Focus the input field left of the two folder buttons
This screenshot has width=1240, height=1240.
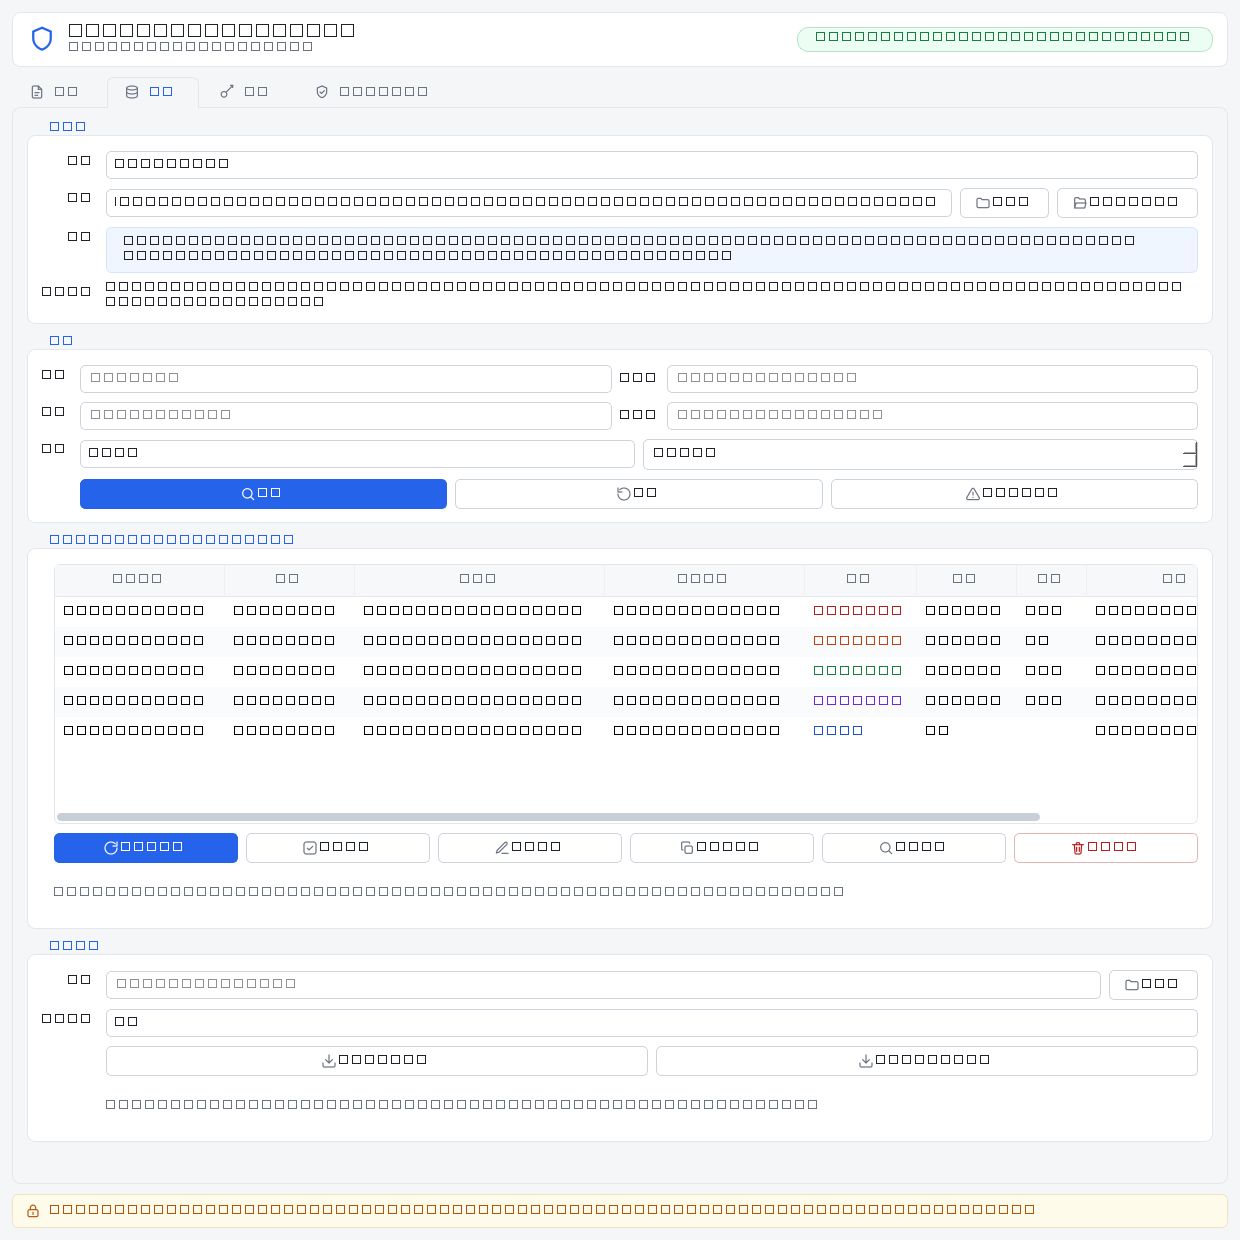point(529,203)
